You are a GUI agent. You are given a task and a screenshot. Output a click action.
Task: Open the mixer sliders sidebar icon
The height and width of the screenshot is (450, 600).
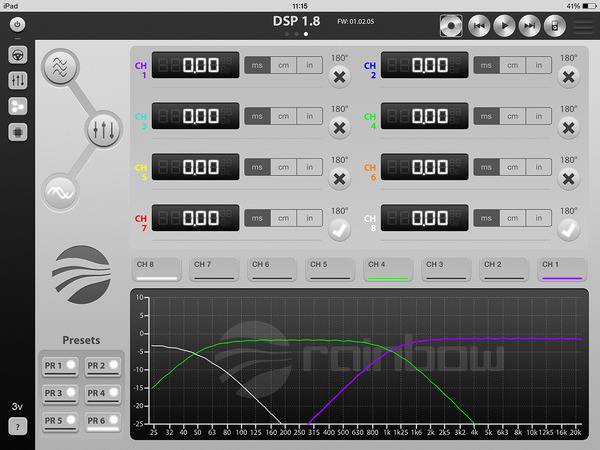[x=18, y=81]
